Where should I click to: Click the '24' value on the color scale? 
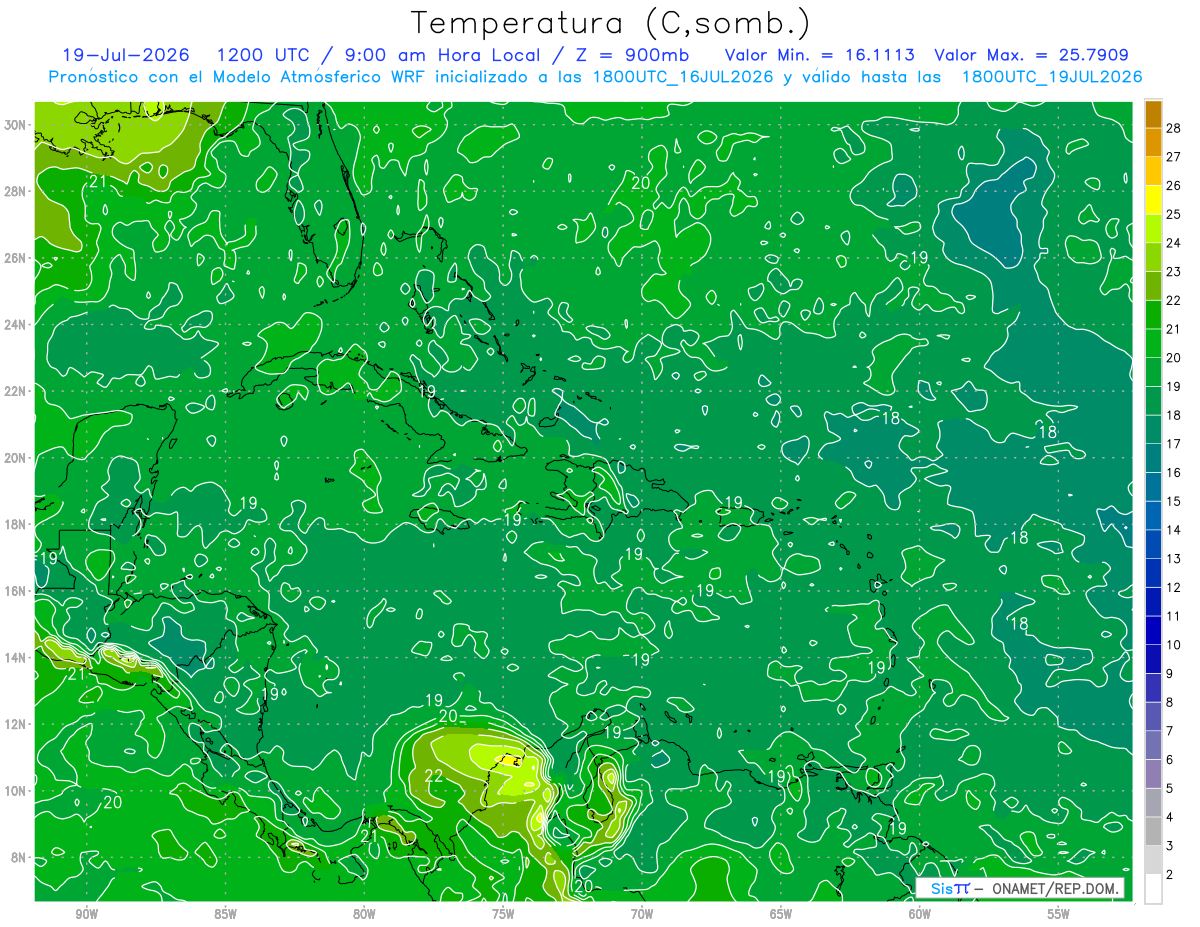click(1174, 242)
